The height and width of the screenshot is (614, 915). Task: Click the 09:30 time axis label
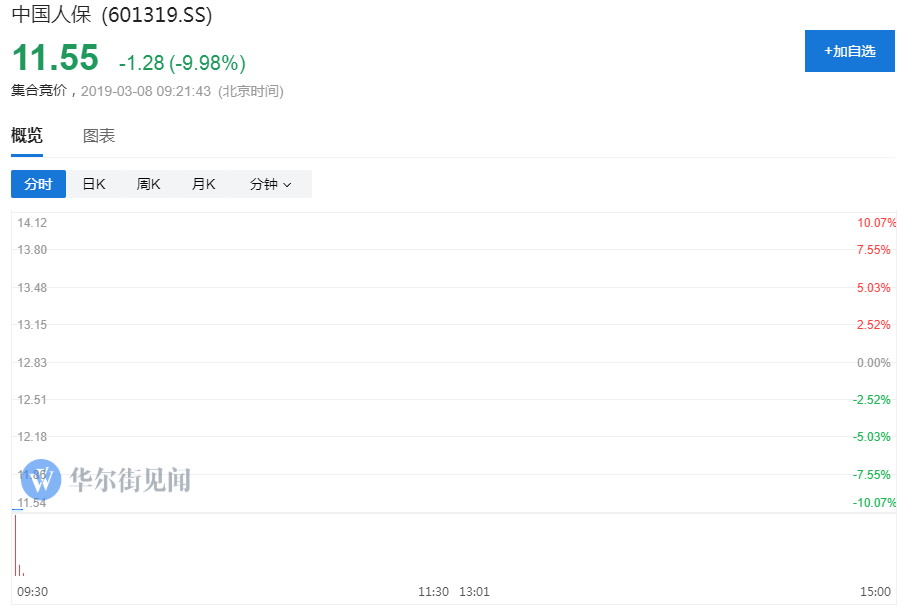[x=32, y=592]
